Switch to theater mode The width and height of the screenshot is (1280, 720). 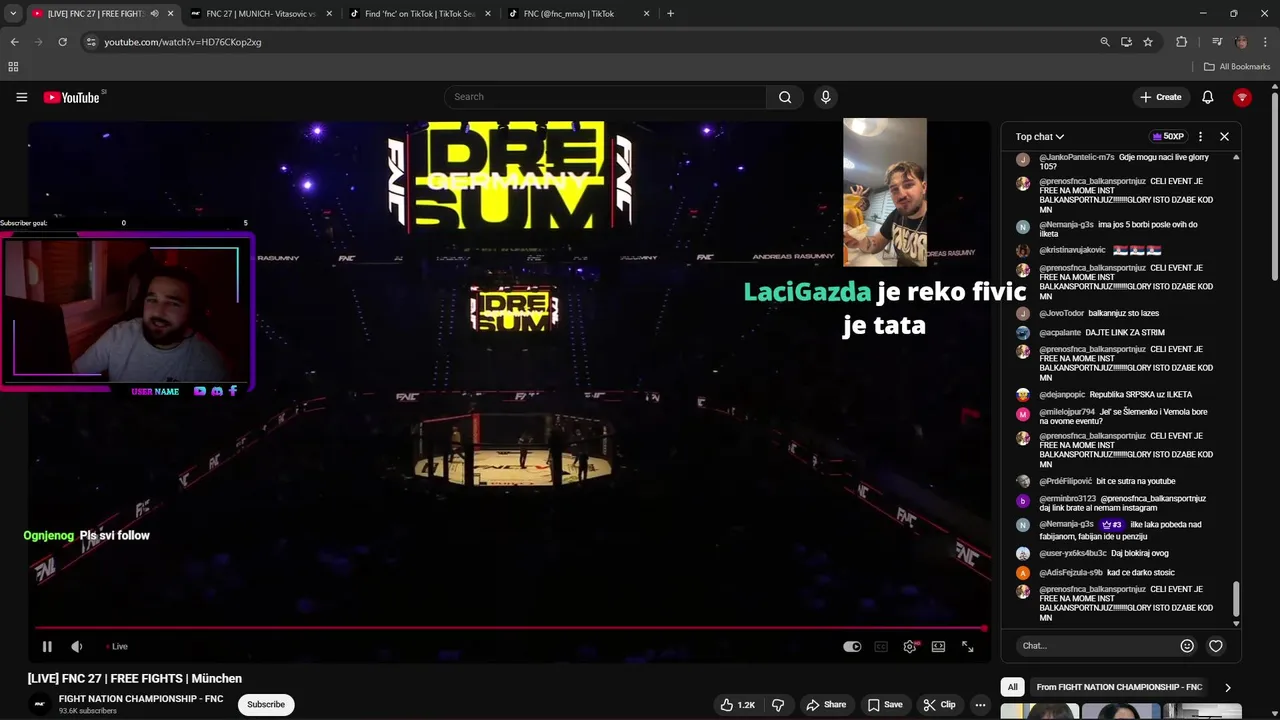pos(938,646)
